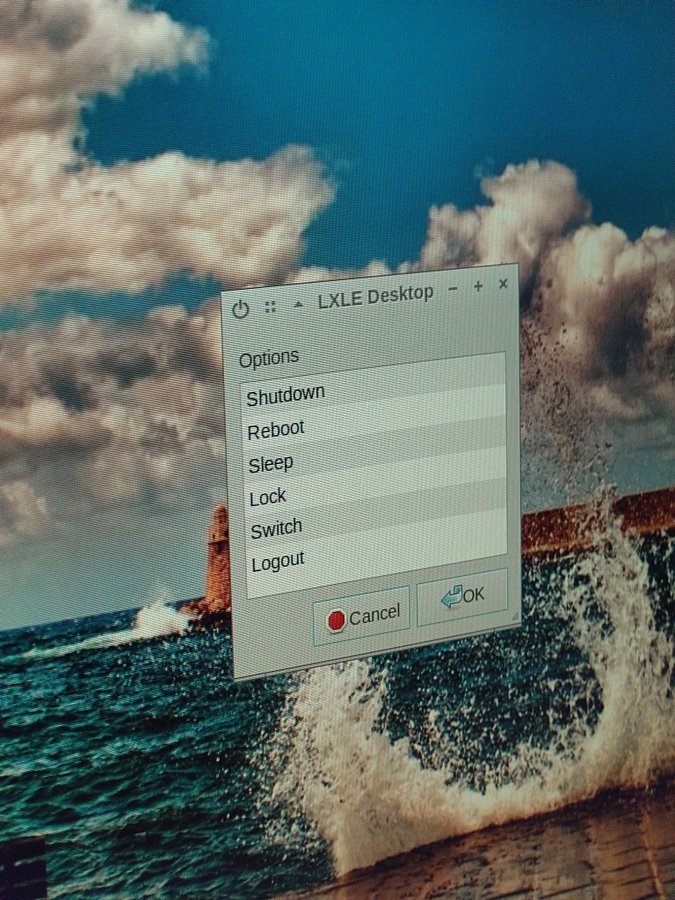675x900 pixels.
Task: Close the LXLE Desktop dialog
Action: [503, 284]
